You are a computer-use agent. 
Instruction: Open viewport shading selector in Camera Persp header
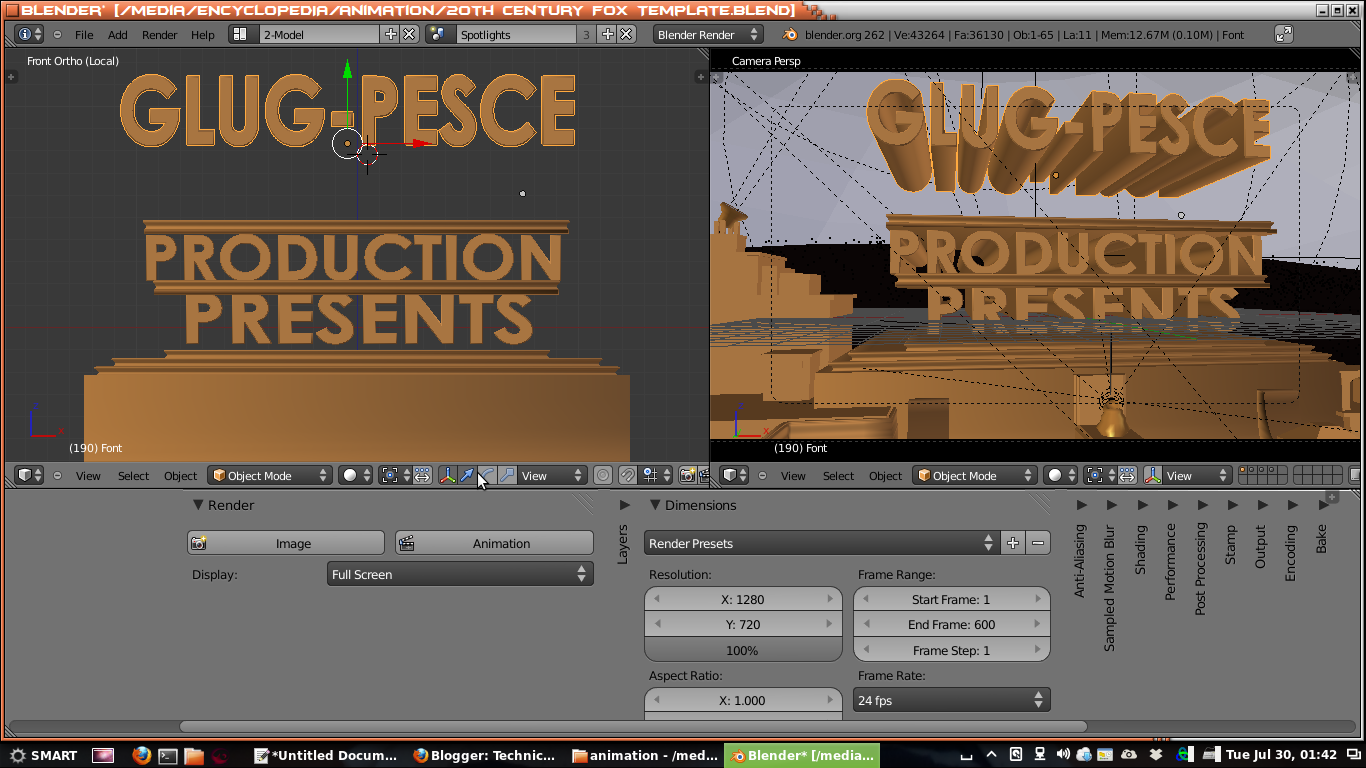pos(1060,476)
